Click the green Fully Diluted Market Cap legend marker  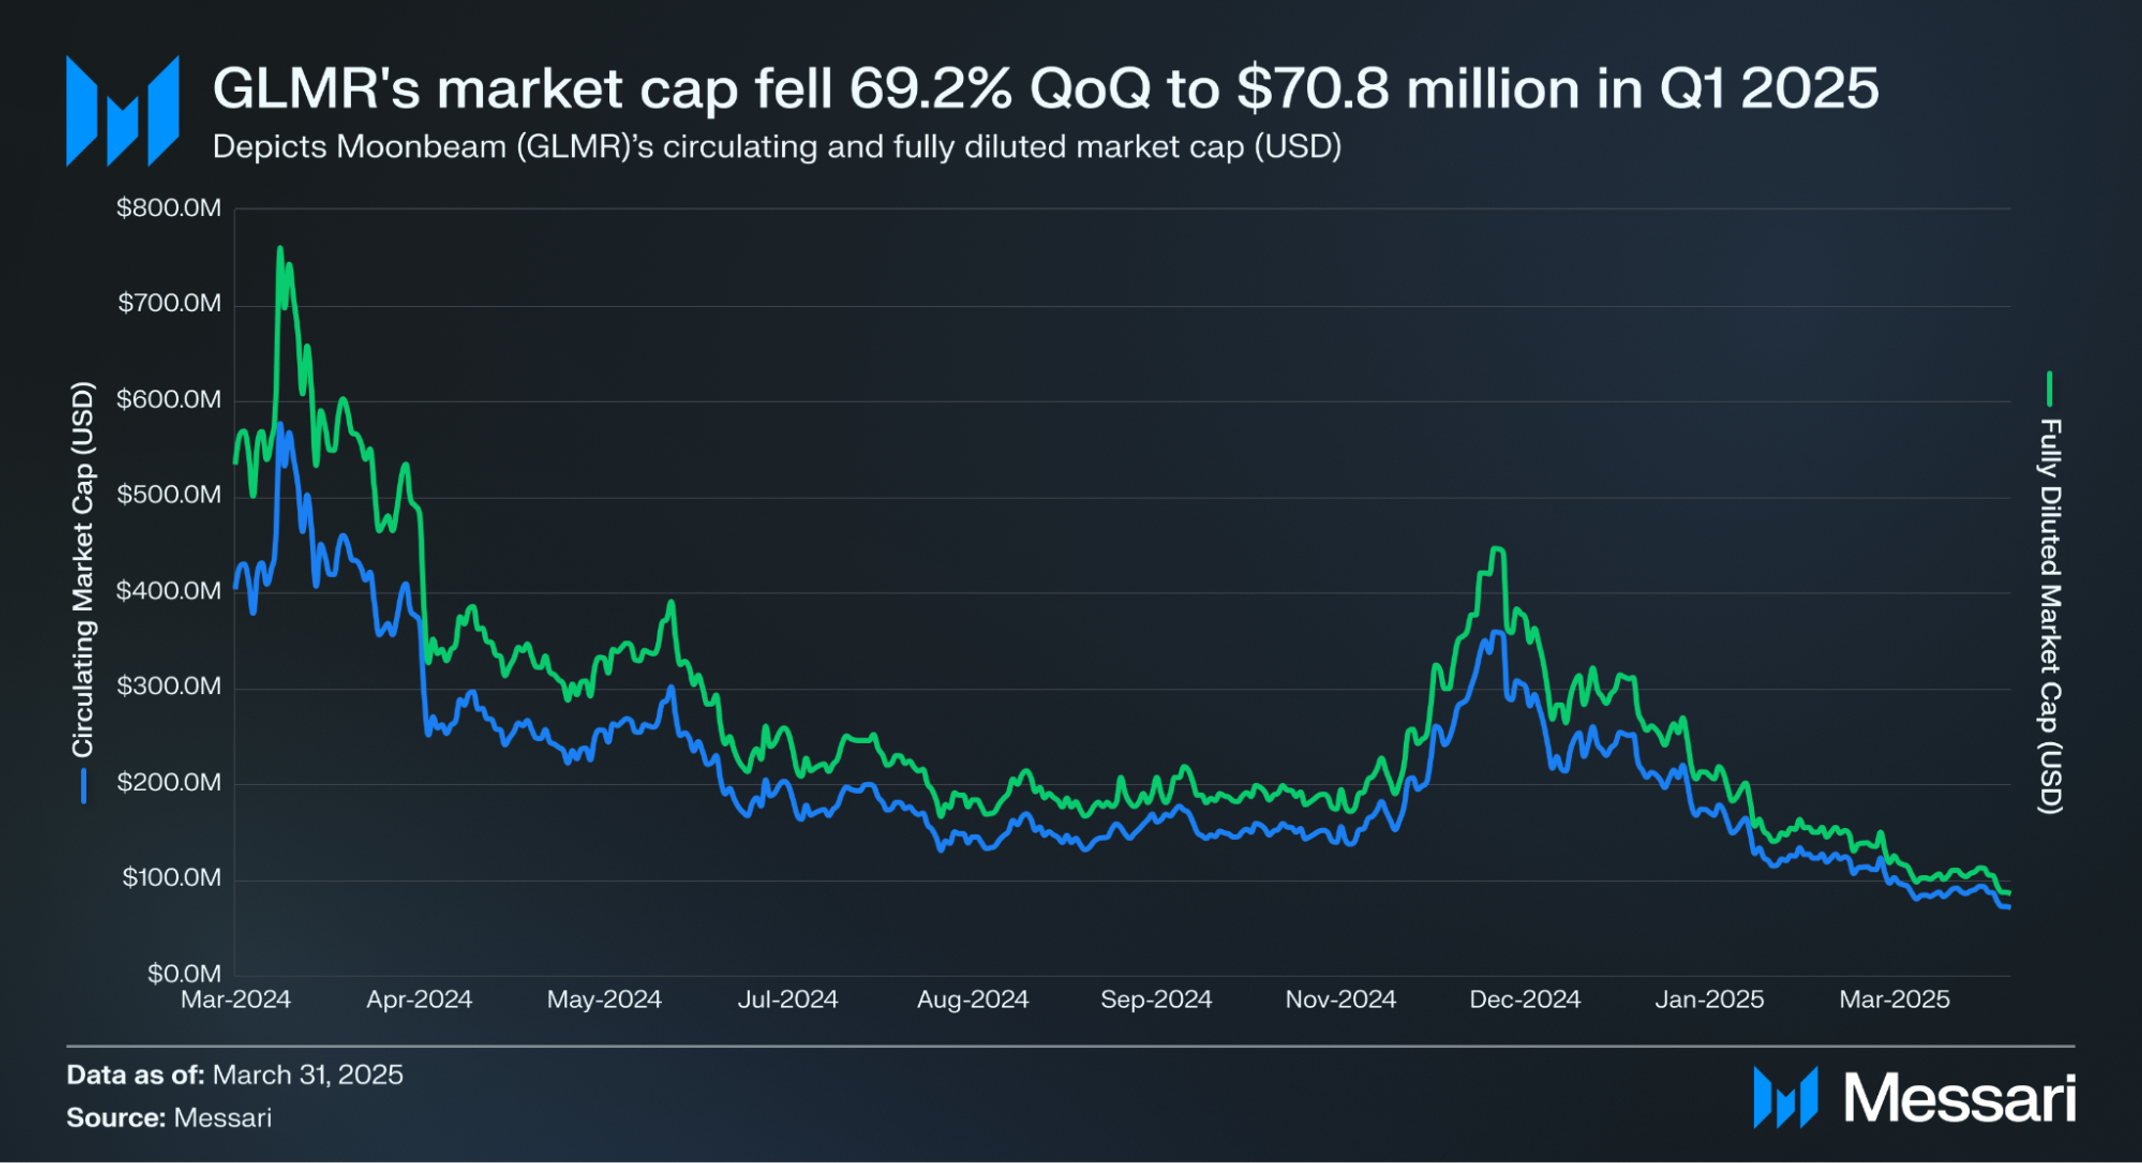tap(2049, 389)
